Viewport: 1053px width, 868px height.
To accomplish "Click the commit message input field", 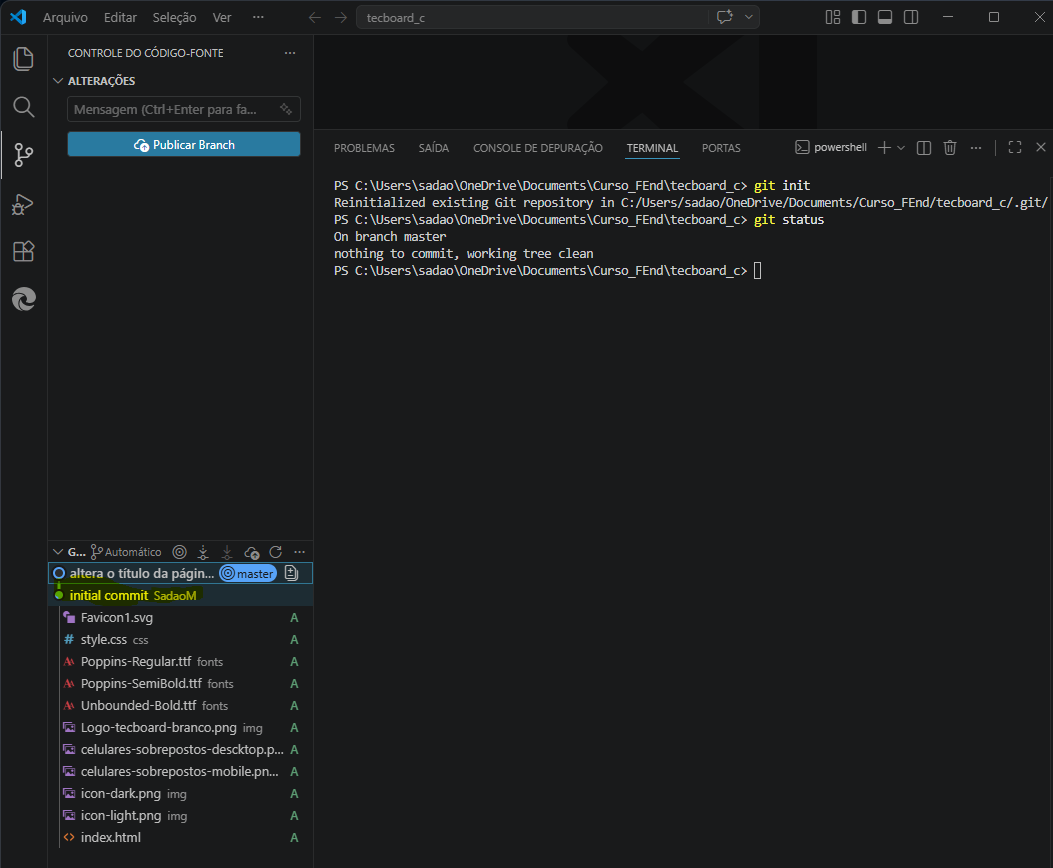I will 170,109.
